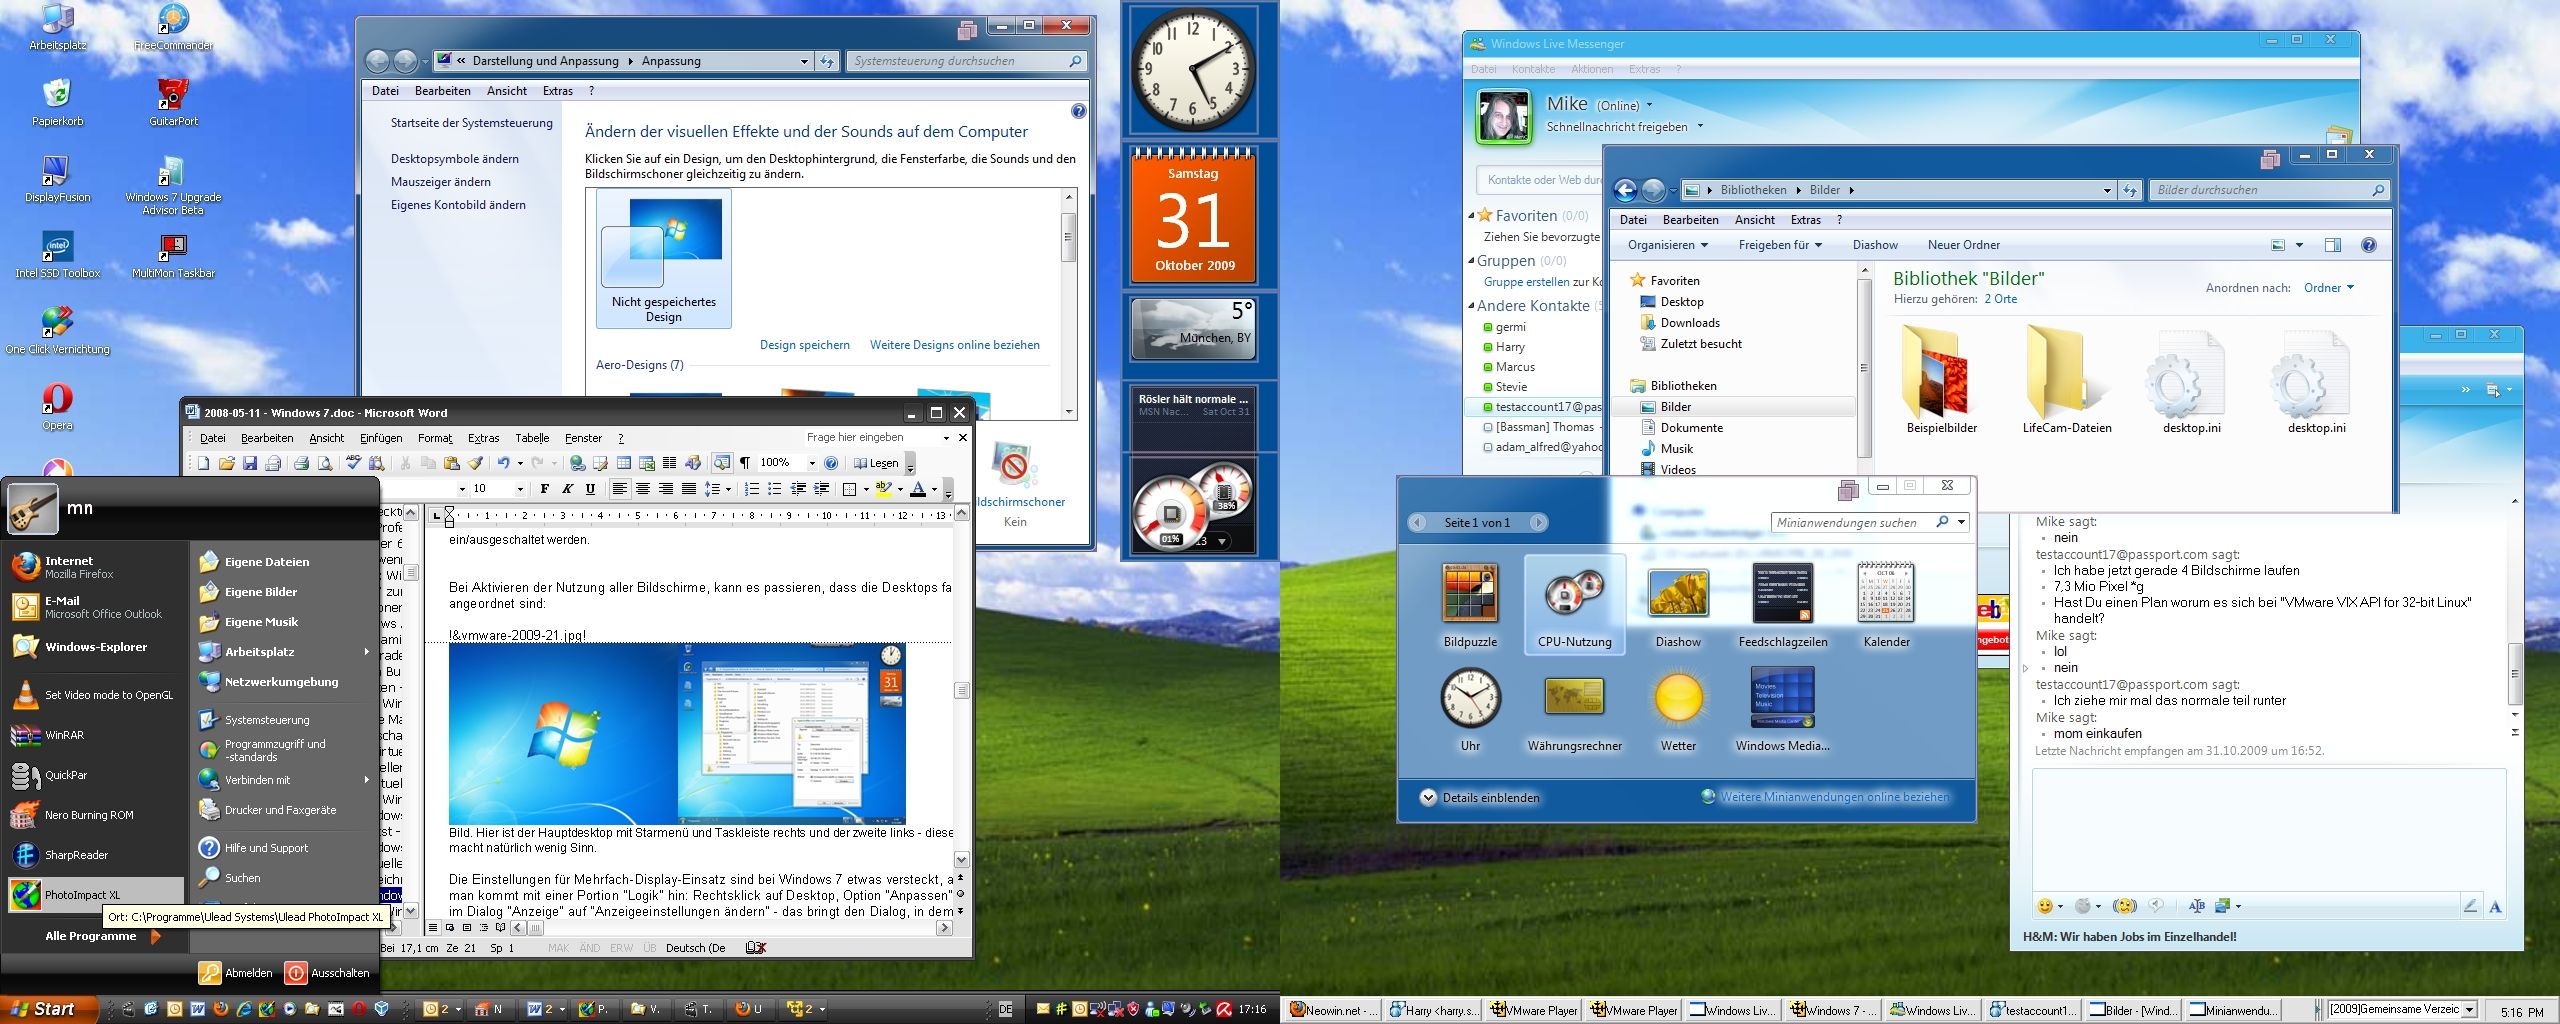Click the font color A button in Word
2560x1024 pixels.
[917, 488]
